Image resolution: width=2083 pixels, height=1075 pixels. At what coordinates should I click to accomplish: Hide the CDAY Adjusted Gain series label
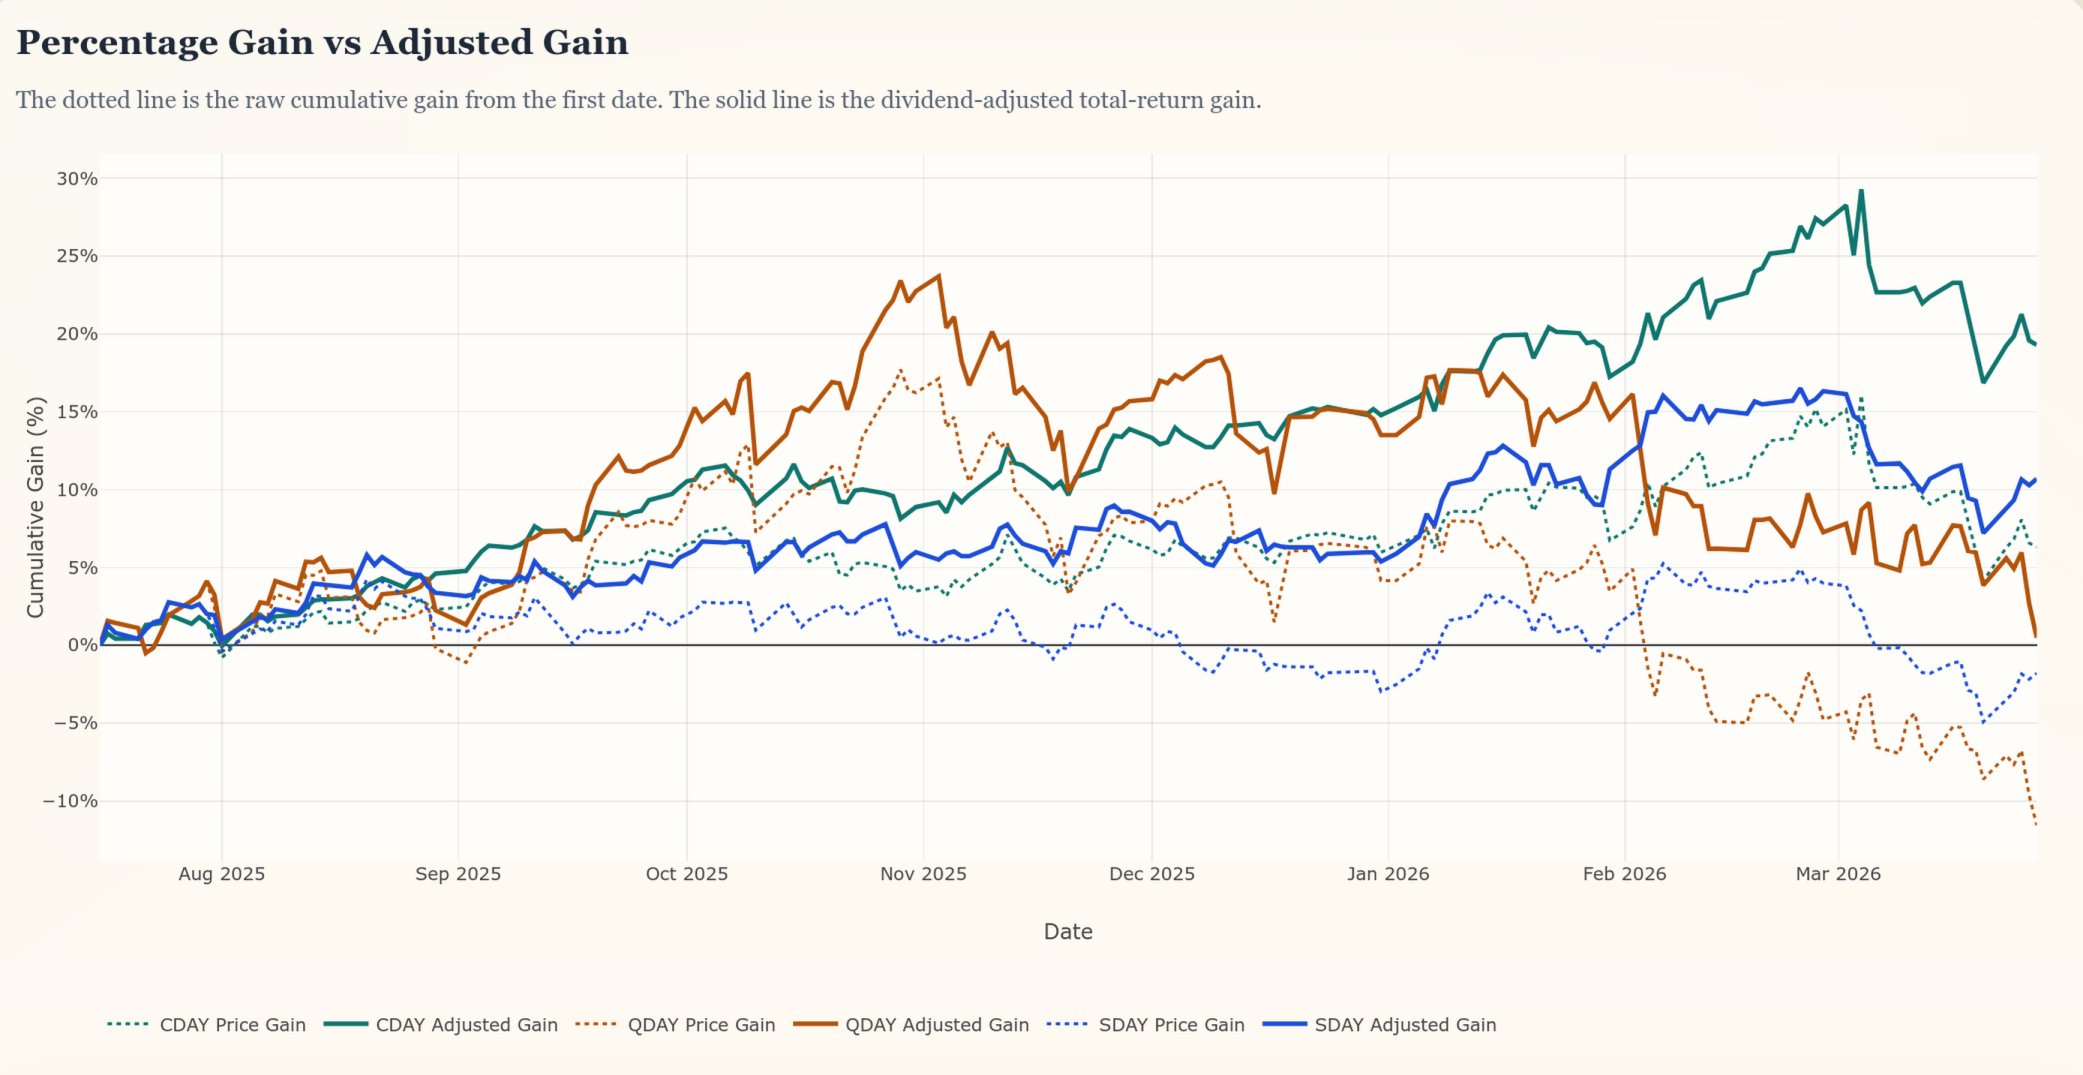(466, 1025)
